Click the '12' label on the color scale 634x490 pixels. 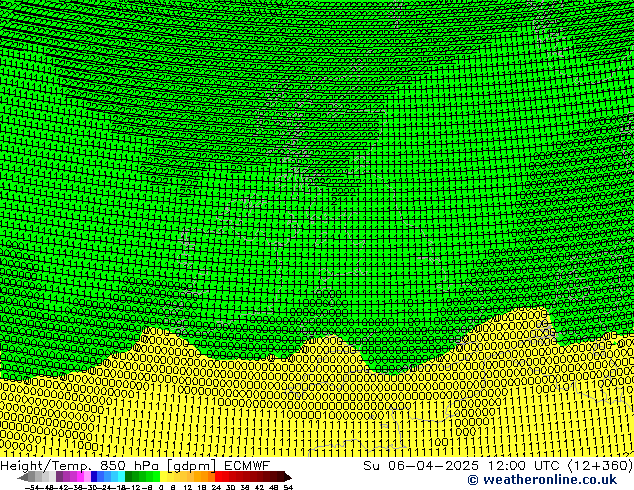pos(188,488)
